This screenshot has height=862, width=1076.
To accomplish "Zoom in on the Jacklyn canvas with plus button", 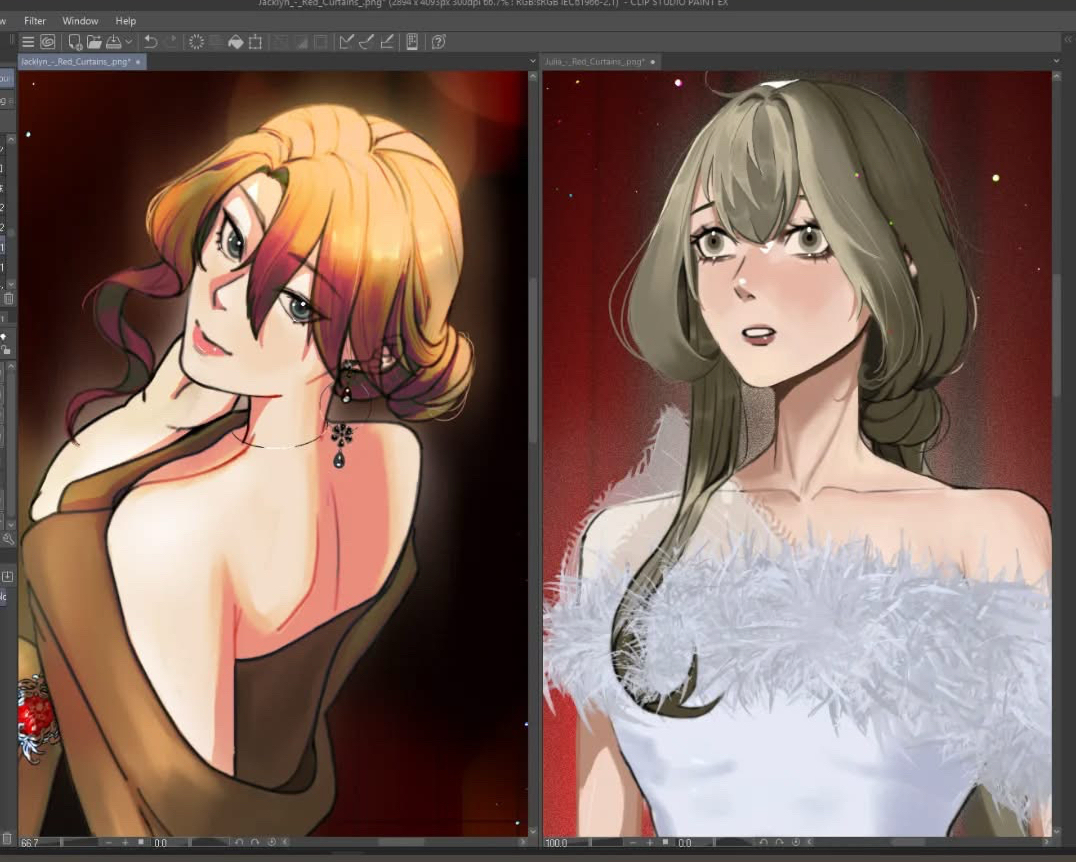I will (125, 843).
